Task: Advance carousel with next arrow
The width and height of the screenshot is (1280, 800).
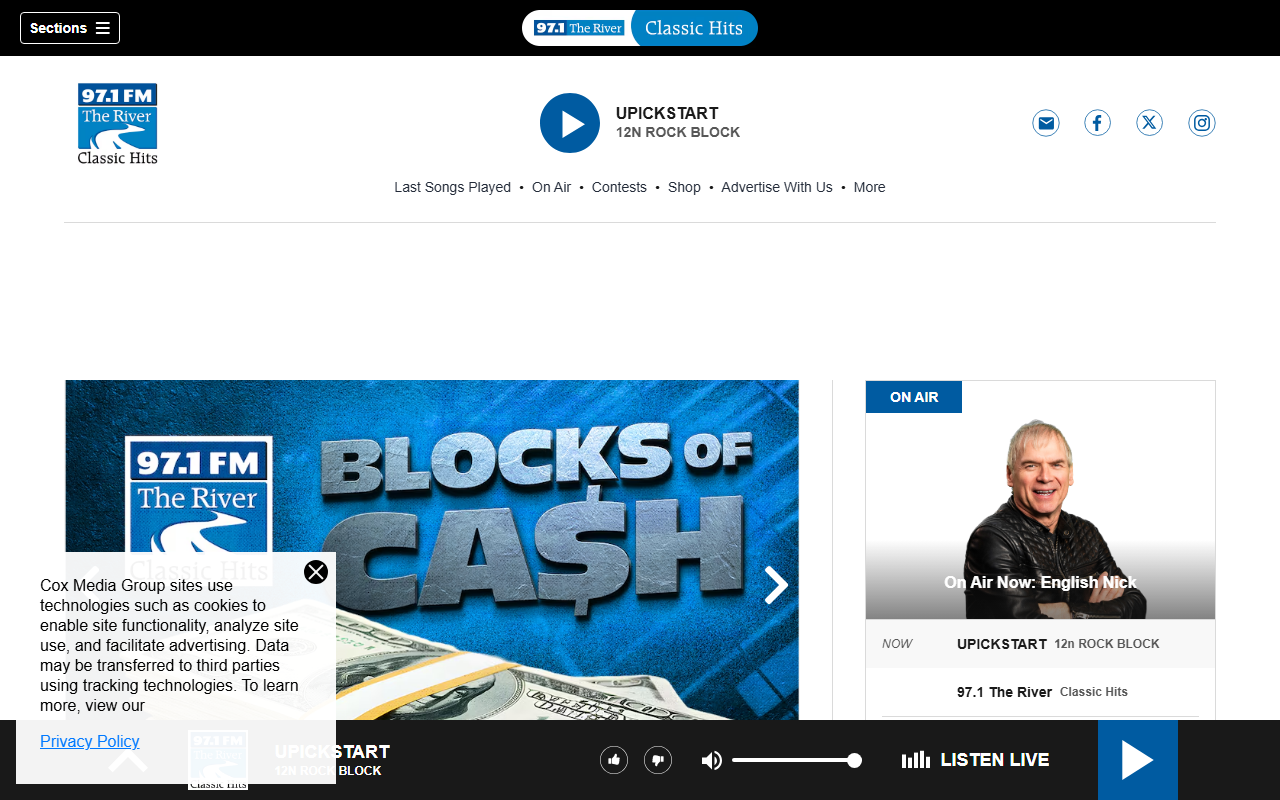Action: [776, 585]
